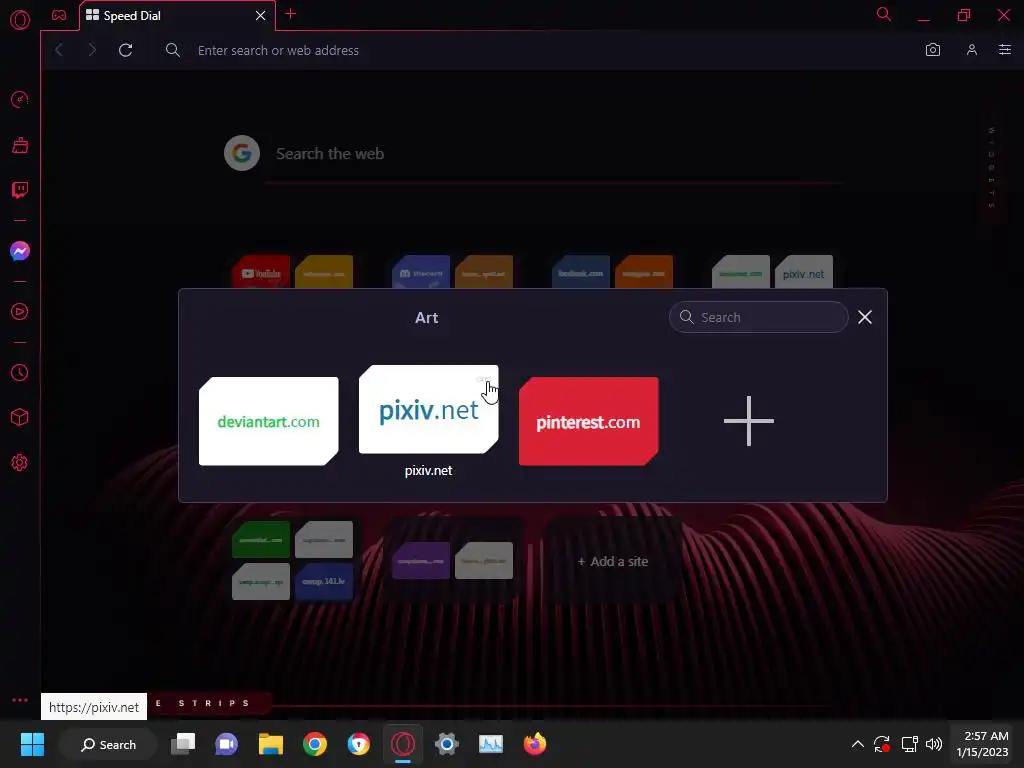Screen dimensions: 1024x768
Task: Open Player in sidebar
Action: pos(20,312)
